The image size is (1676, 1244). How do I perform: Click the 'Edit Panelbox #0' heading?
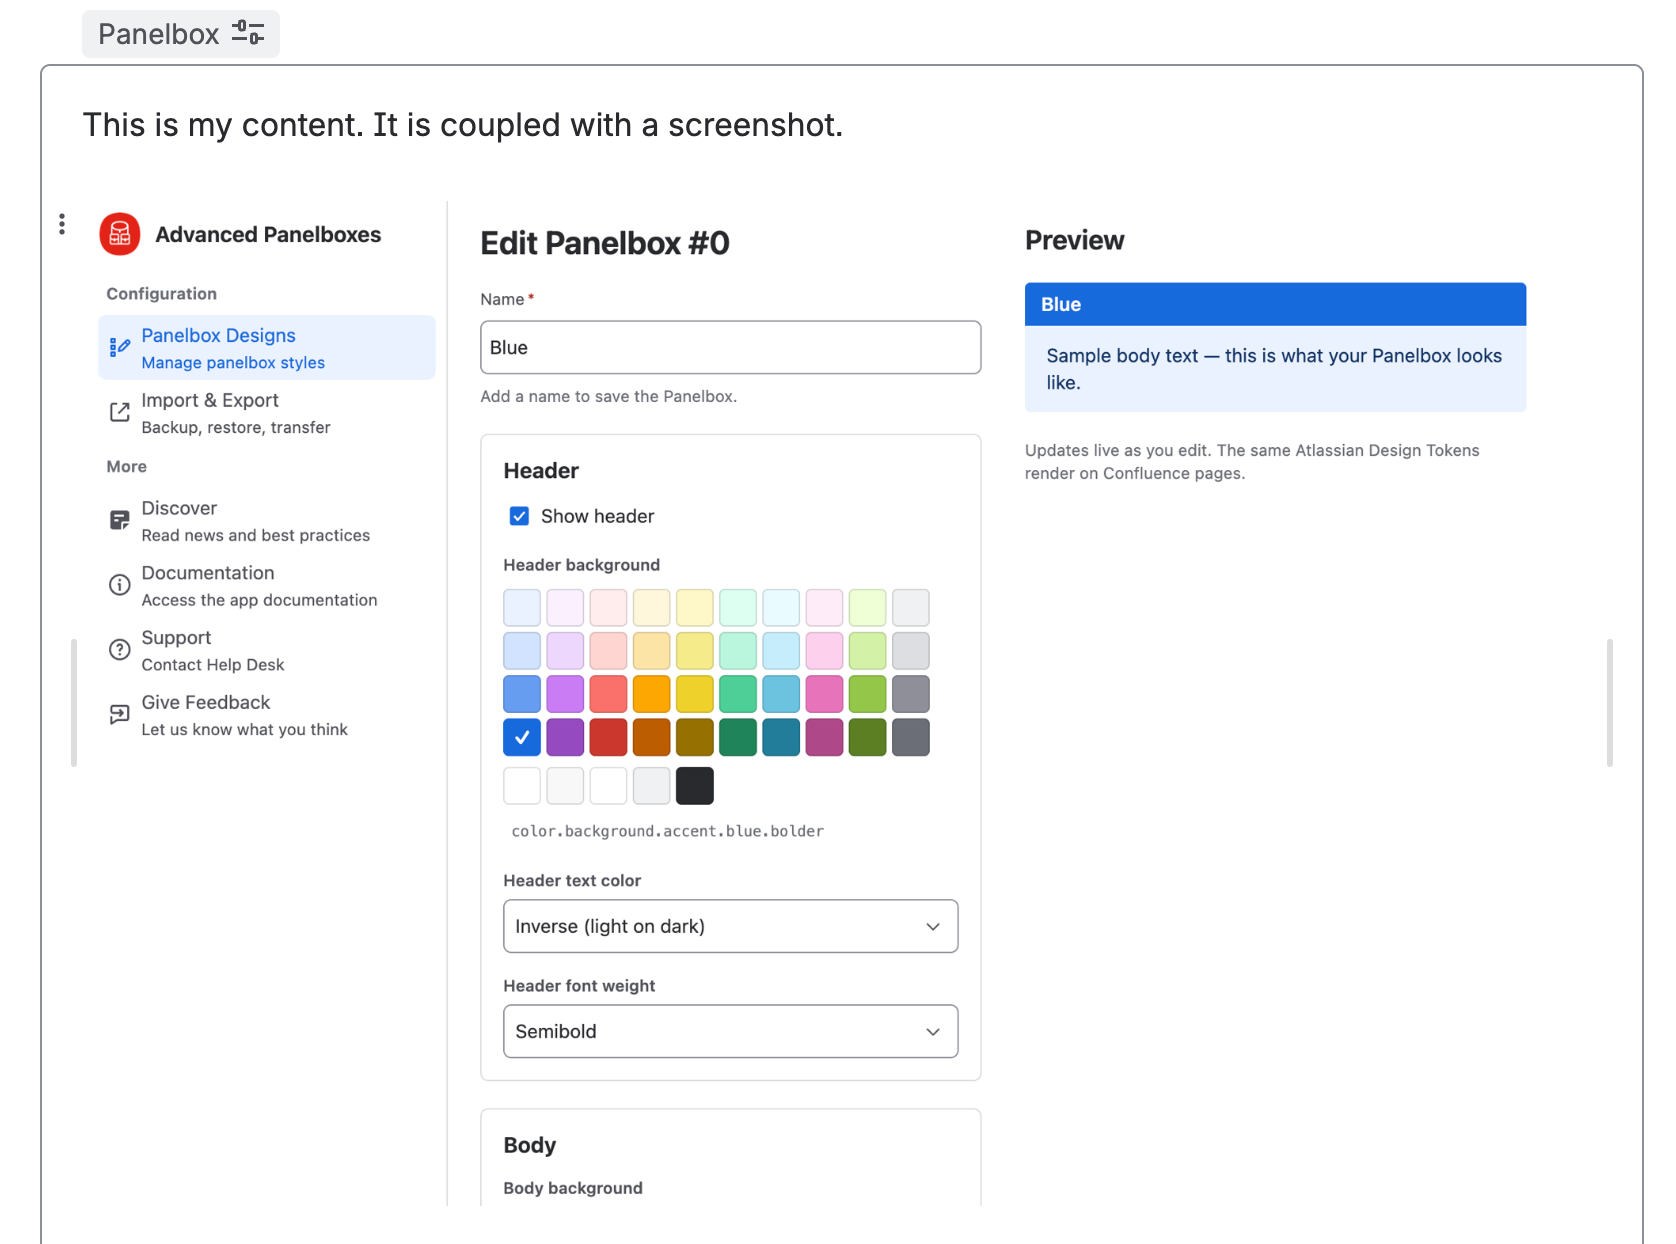(x=605, y=243)
